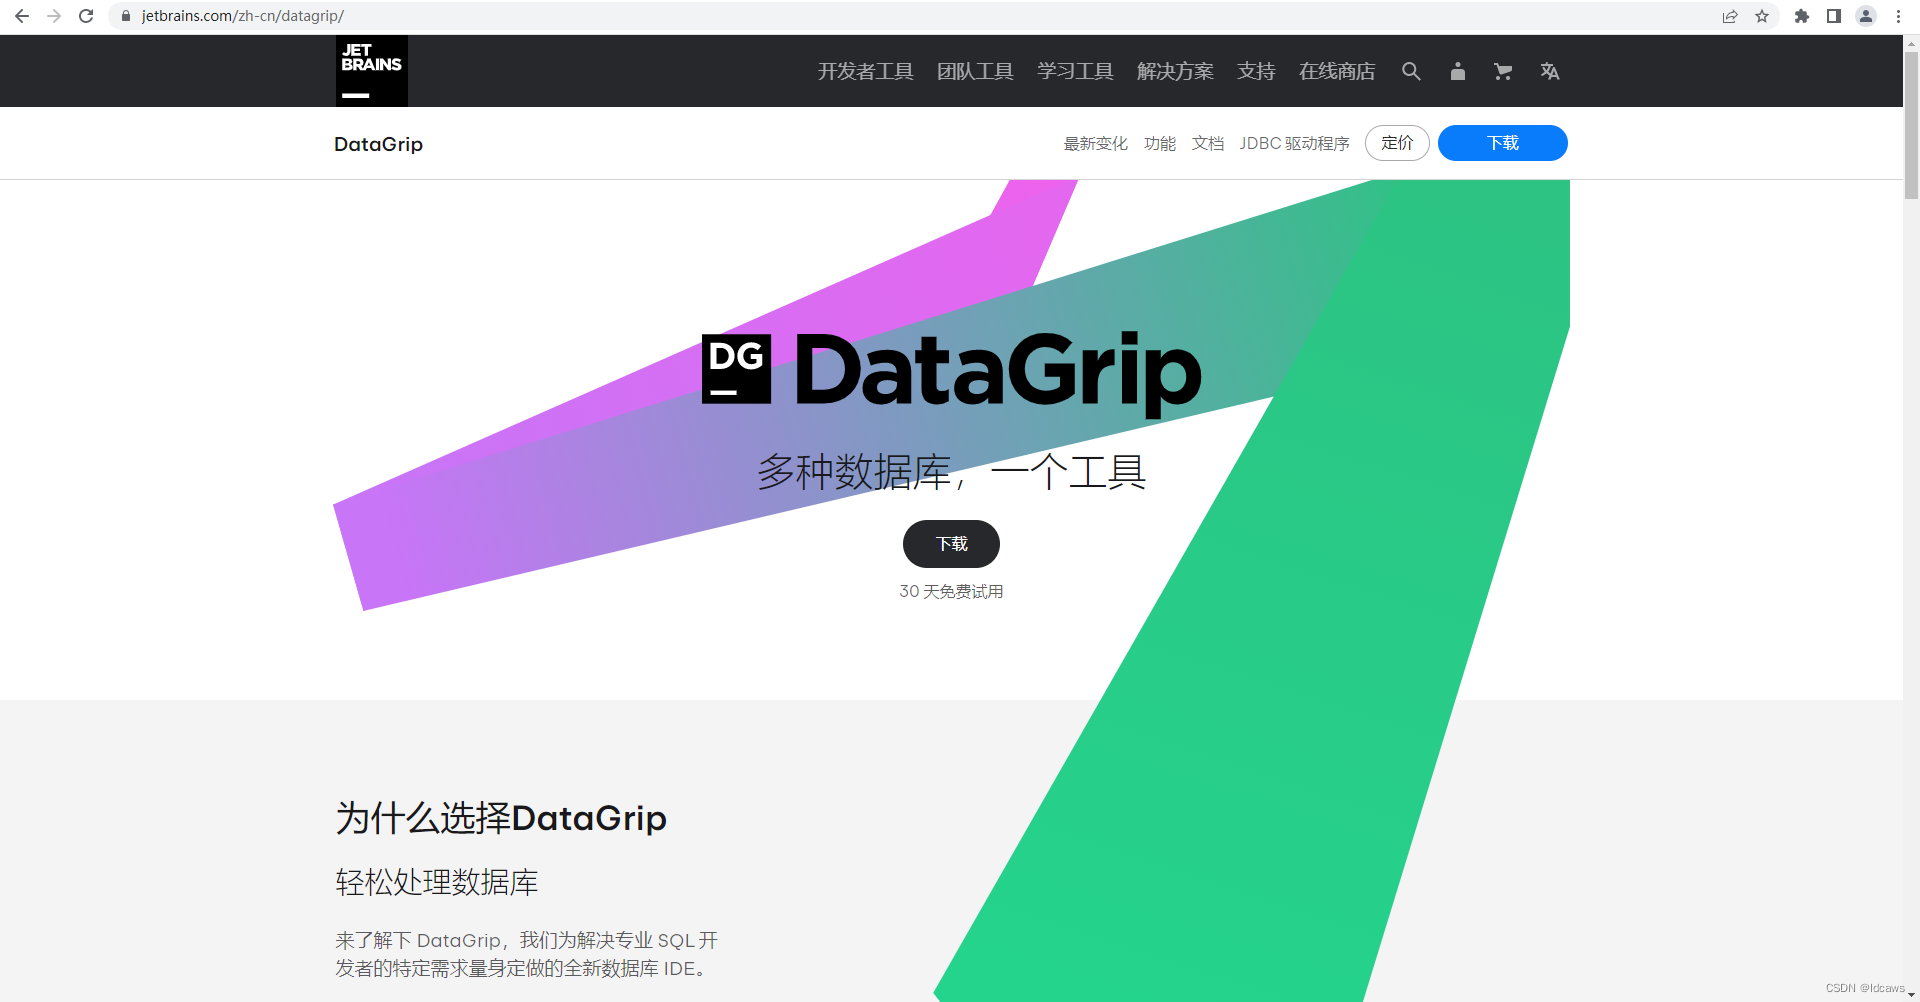Click the DG DataGrip logo icon

[736, 369]
